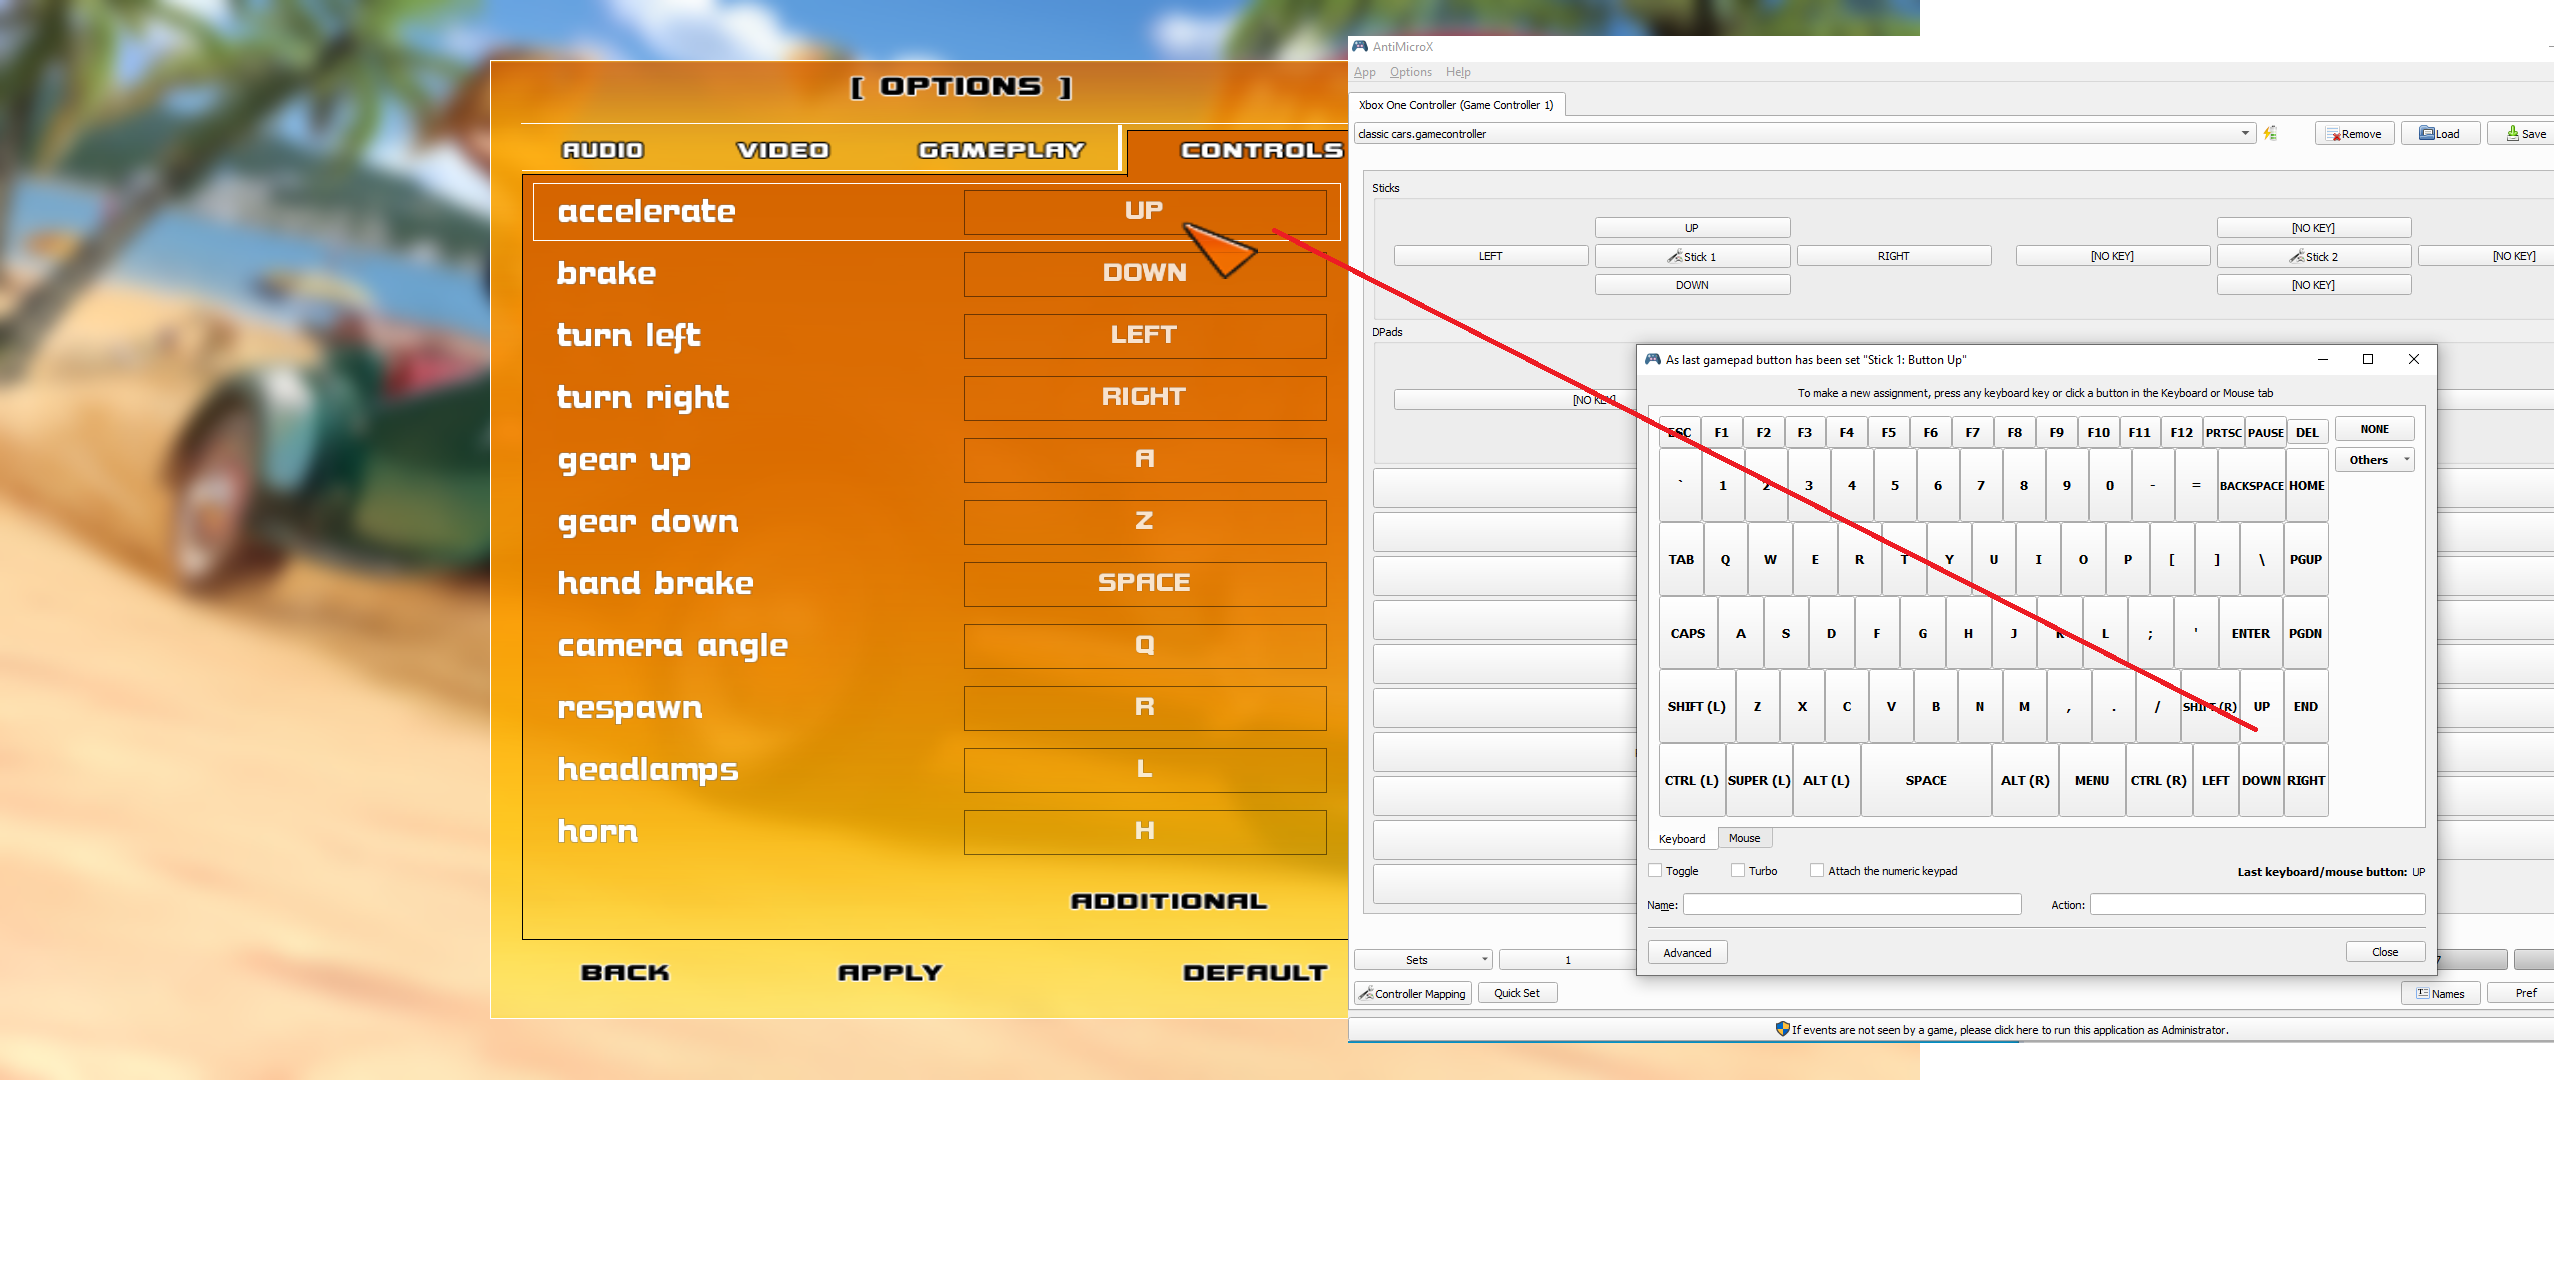
Task: Open the GAMEPLAY tab in game options
Action: 1001,150
